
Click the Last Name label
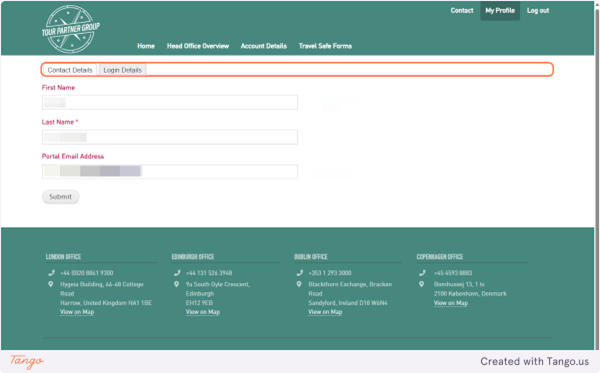(60, 122)
